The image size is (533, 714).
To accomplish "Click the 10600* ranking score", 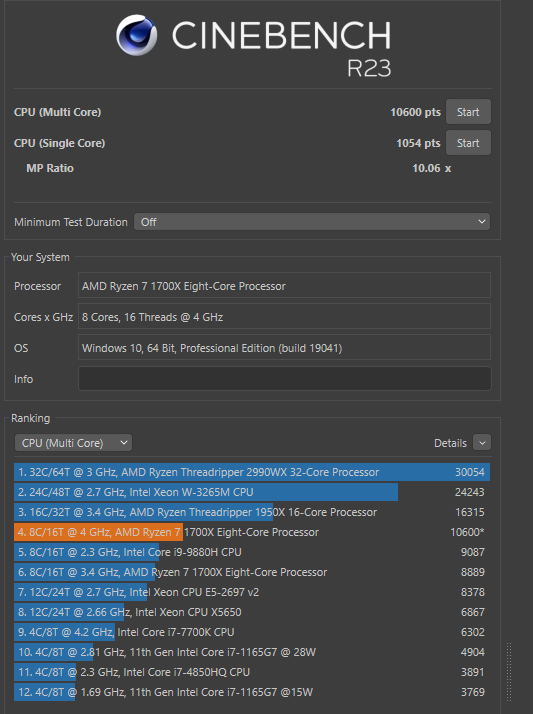I will (x=467, y=532).
